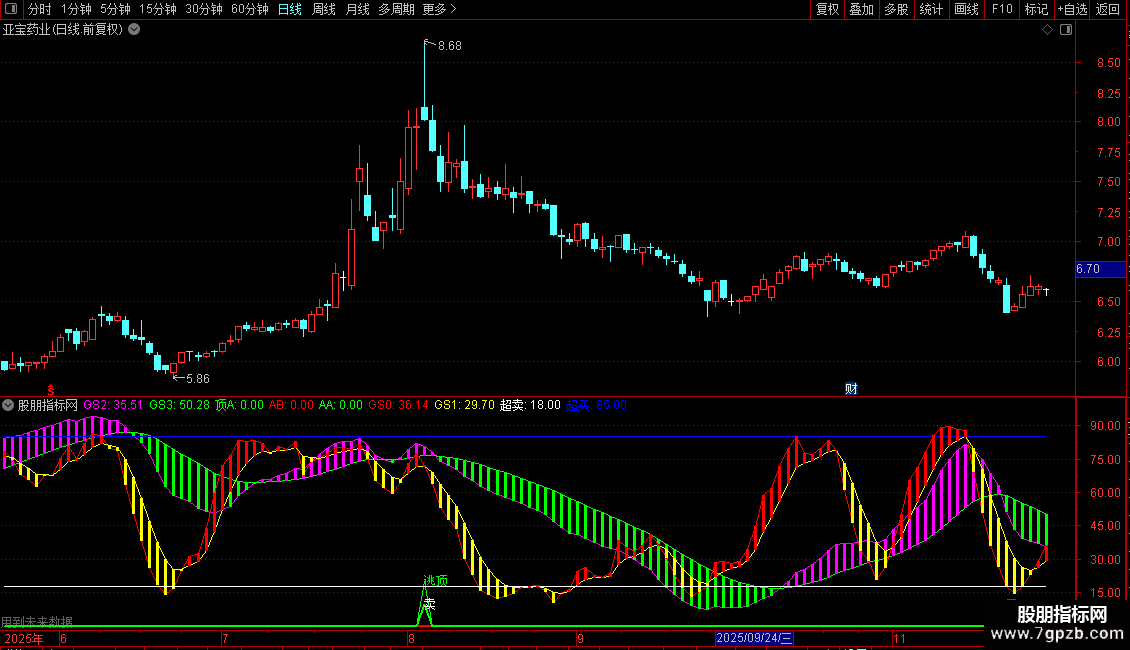Click the 财 financial marker on chart
Viewport: 1130px width, 650px height.
851,389
